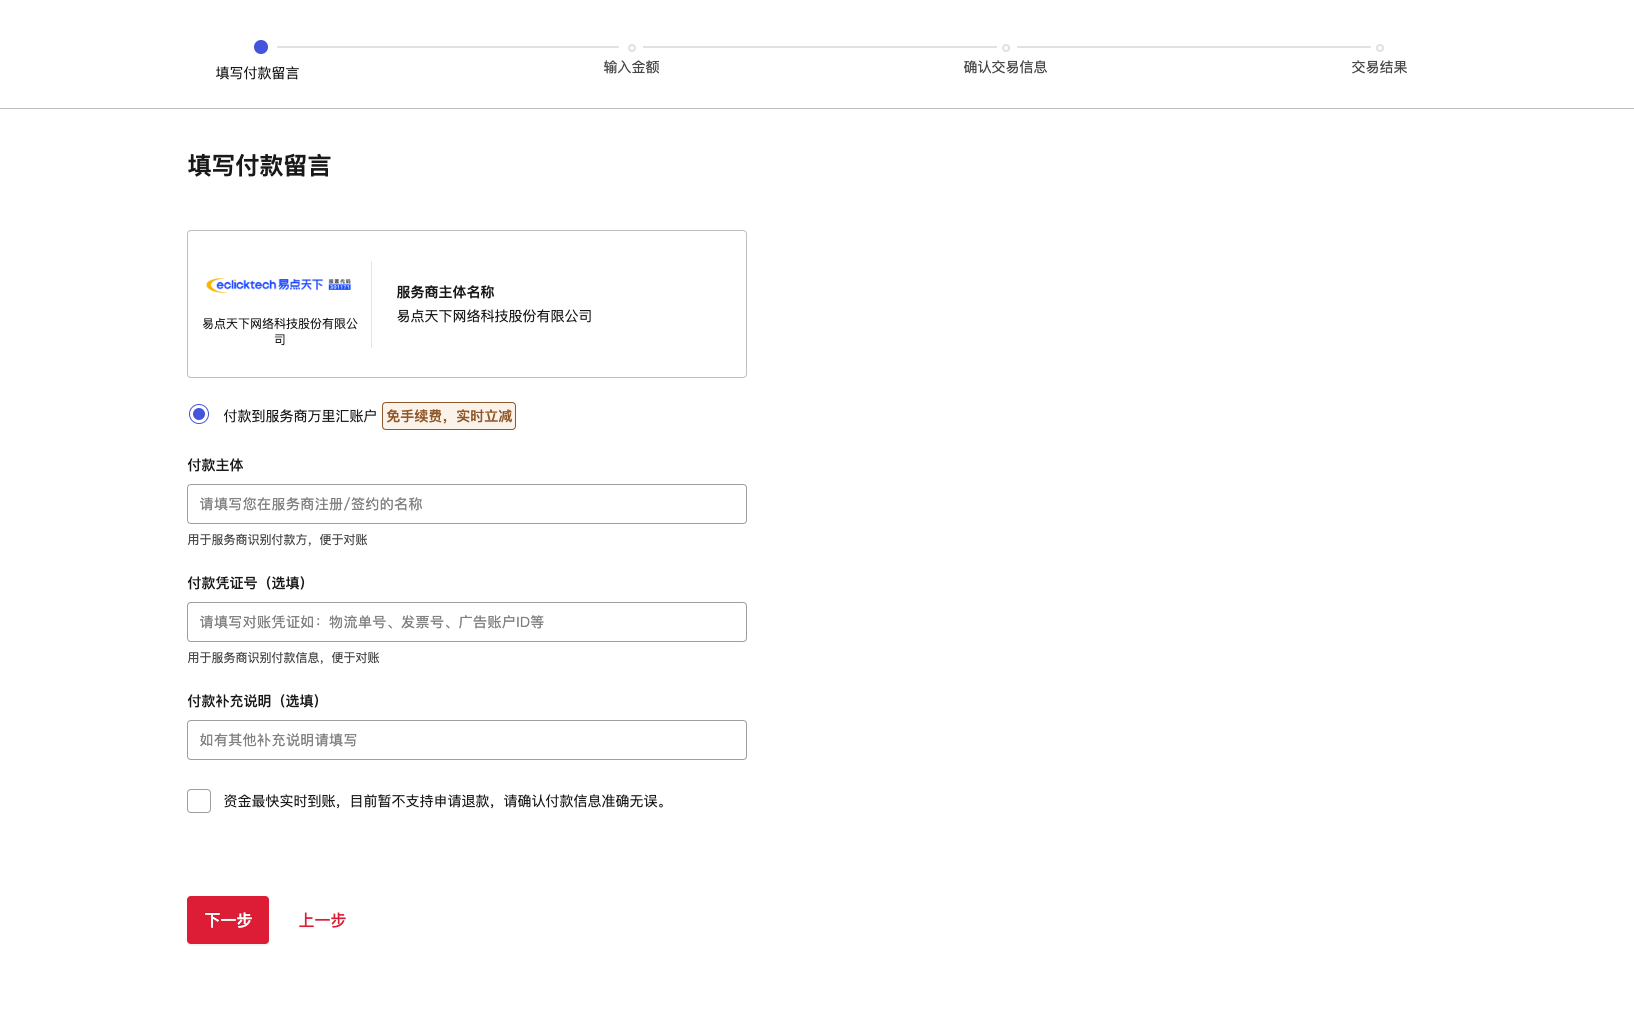
Task: Click the 付款凭证号 input field
Action: pos(466,621)
